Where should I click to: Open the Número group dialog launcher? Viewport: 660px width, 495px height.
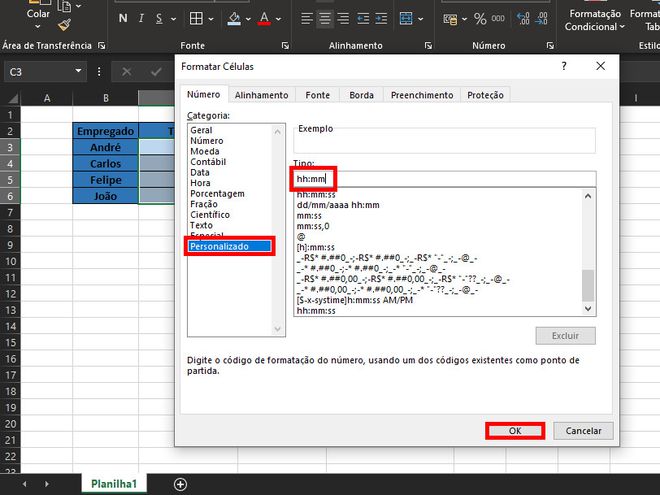click(x=550, y=45)
